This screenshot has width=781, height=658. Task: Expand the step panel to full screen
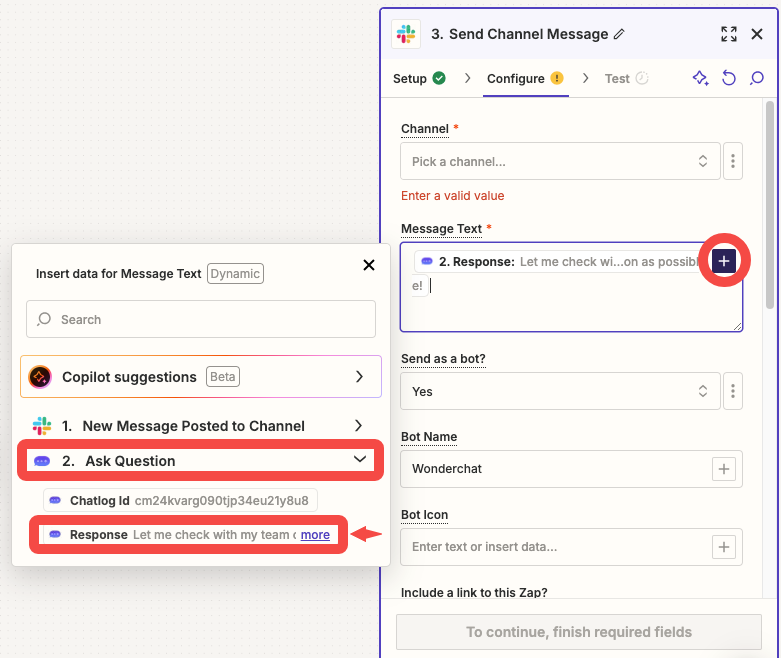click(x=729, y=34)
